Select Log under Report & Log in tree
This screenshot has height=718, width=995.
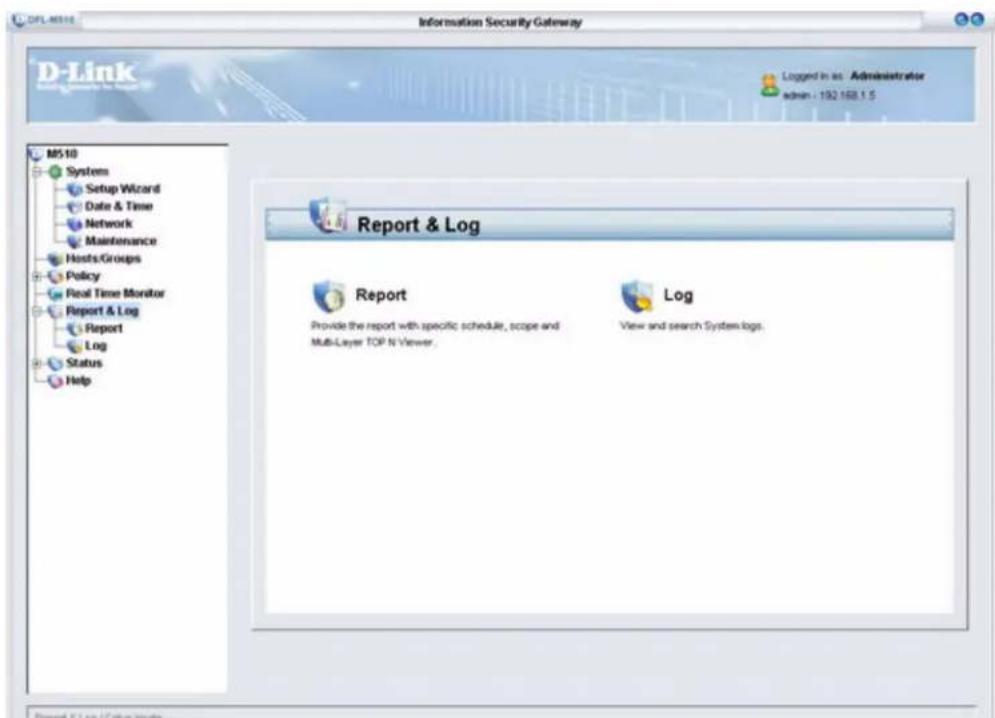(96, 346)
